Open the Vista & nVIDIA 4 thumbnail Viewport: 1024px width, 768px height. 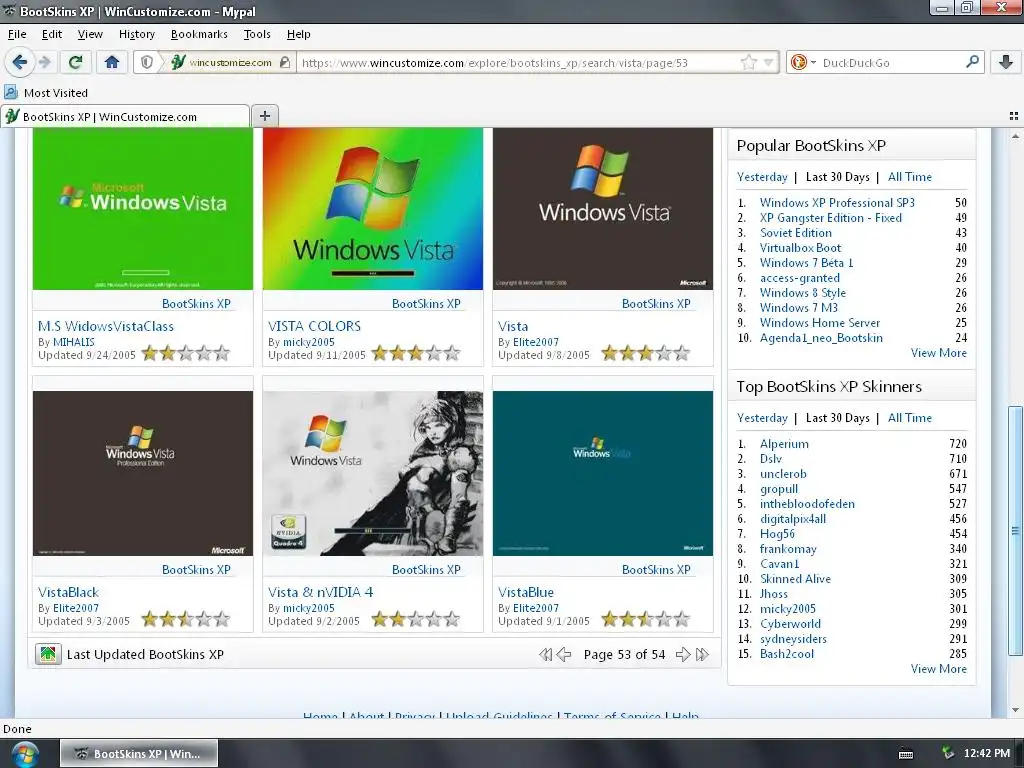pos(373,473)
